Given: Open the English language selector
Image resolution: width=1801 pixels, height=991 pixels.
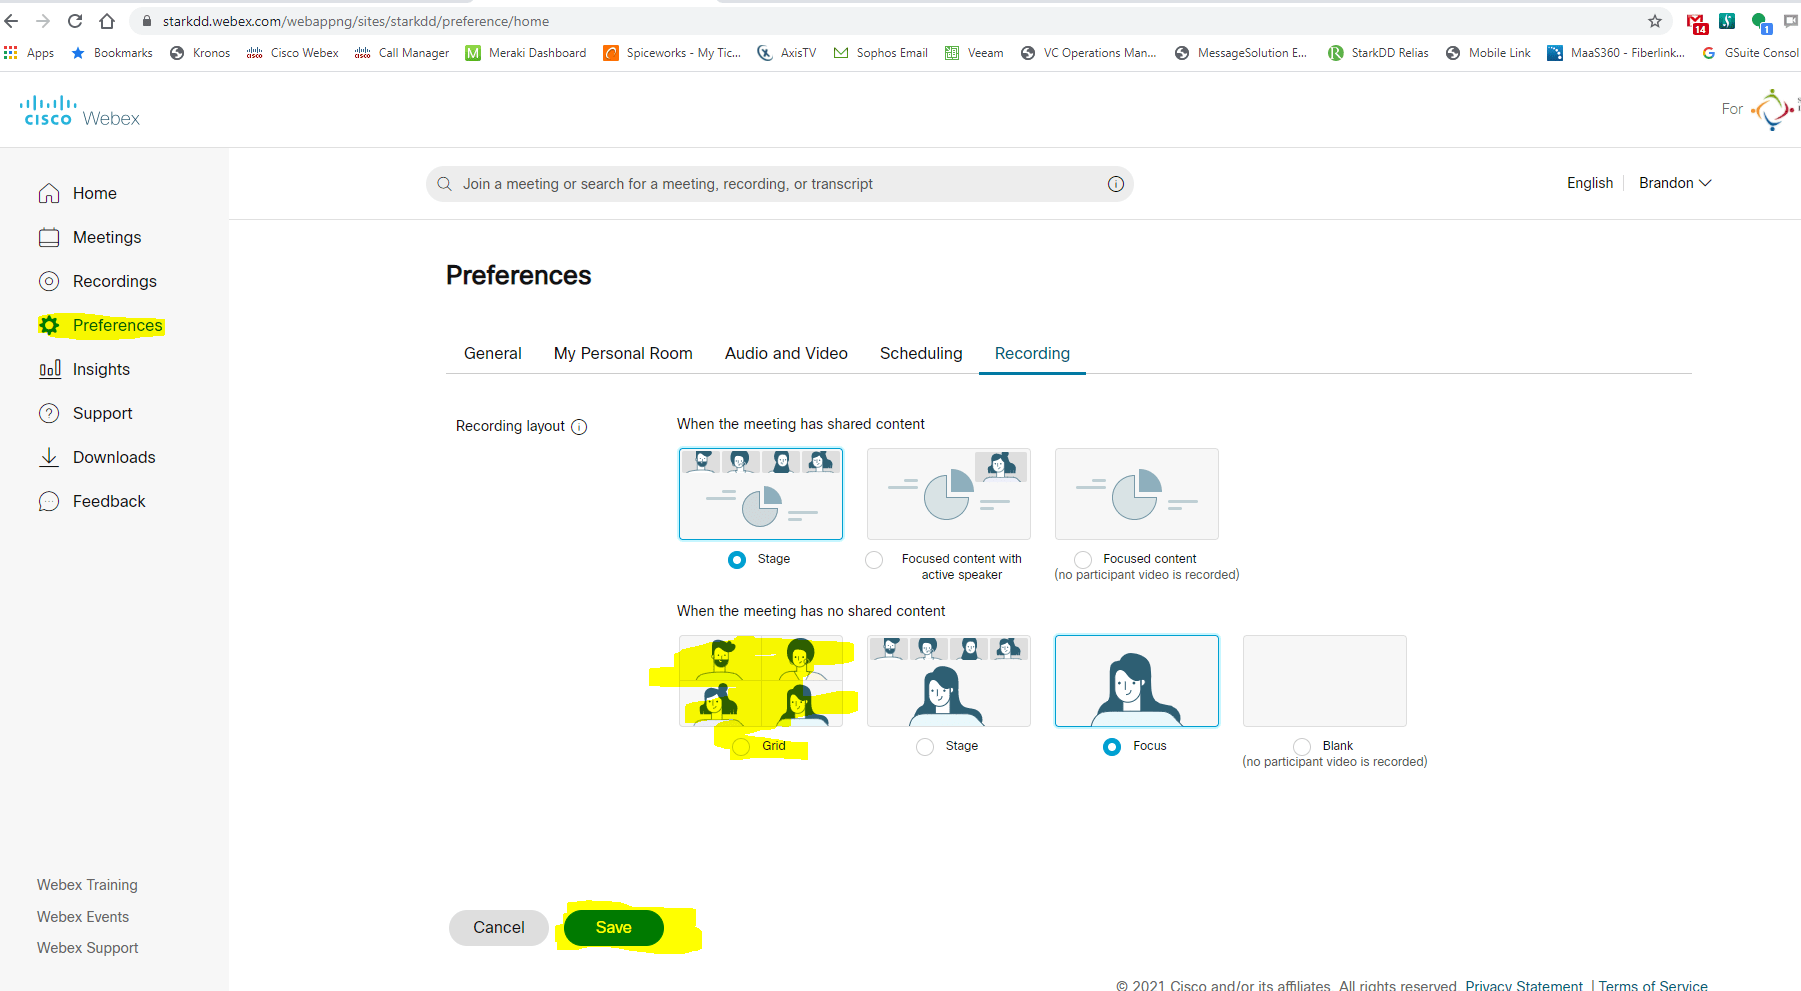Looking at the screenshot, I should (x=1590, y=183).
